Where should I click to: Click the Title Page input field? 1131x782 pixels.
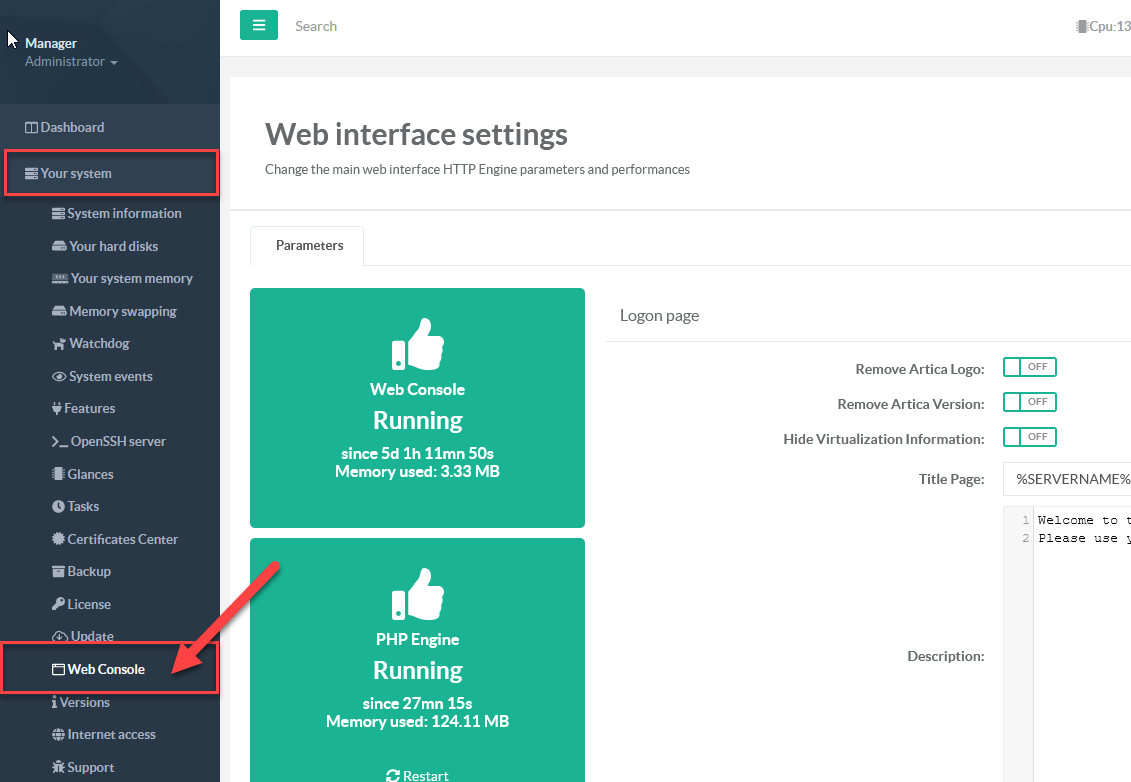pos(1066,479)
